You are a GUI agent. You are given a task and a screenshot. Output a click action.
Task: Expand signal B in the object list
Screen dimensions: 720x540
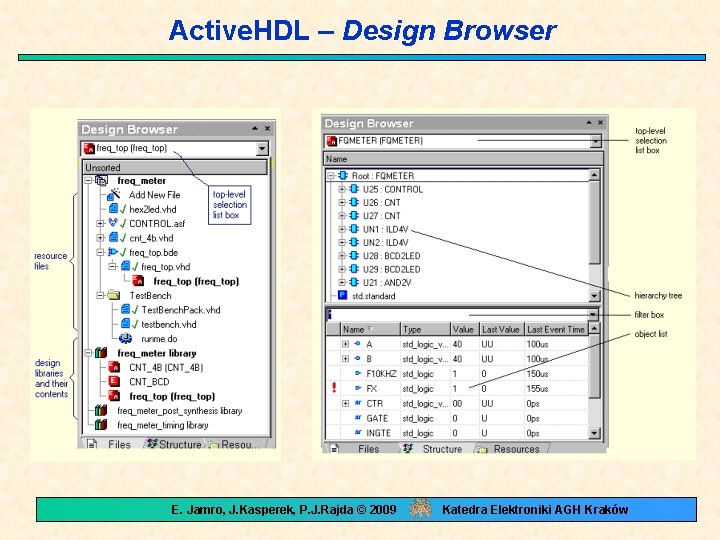pos(345,358)
